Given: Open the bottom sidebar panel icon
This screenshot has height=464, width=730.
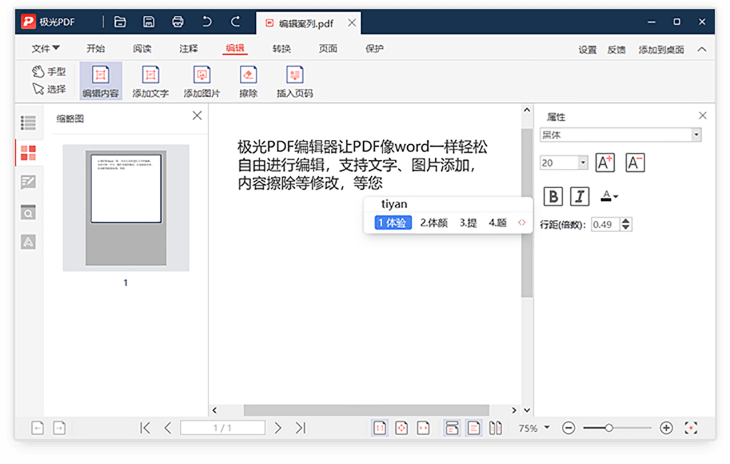Looking at the screenshot, I should [28, 242].
